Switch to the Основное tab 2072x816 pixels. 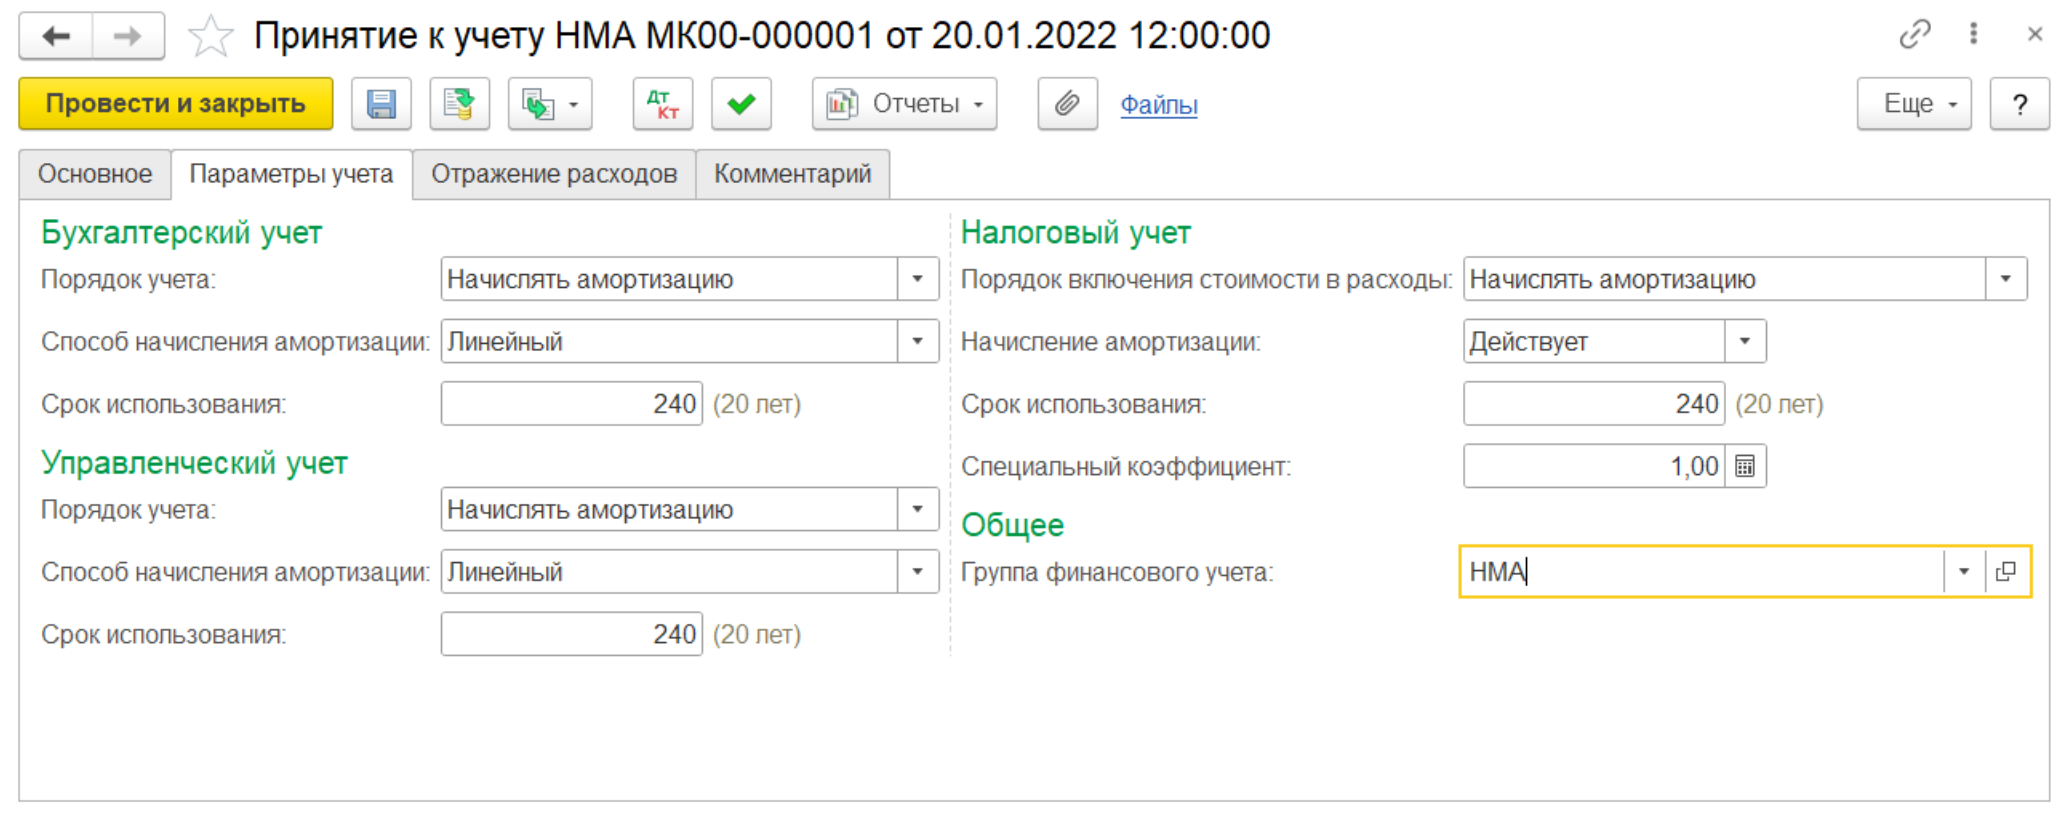95,174
